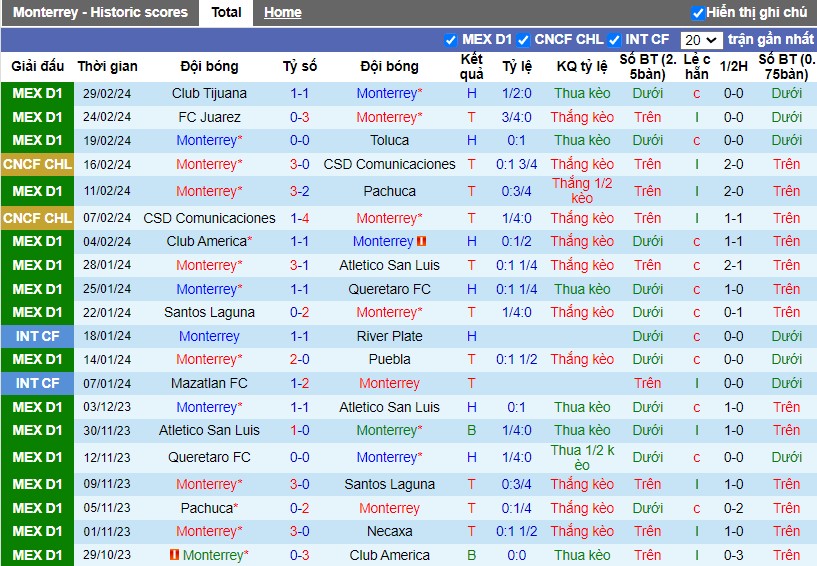Click Thắng 1/2 kèo result

pyautogui.click(x=582, y=191)
